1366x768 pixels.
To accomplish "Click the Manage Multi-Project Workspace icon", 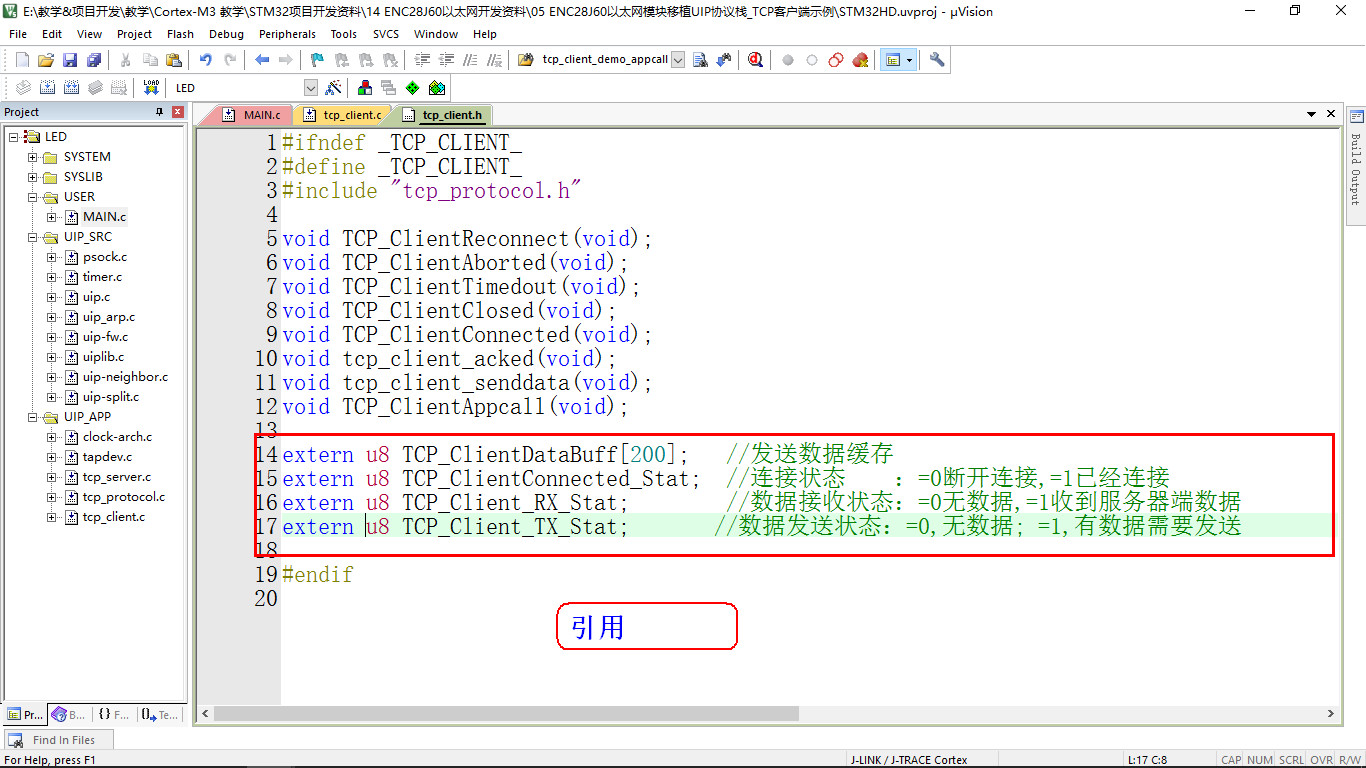I will point(388,88).
